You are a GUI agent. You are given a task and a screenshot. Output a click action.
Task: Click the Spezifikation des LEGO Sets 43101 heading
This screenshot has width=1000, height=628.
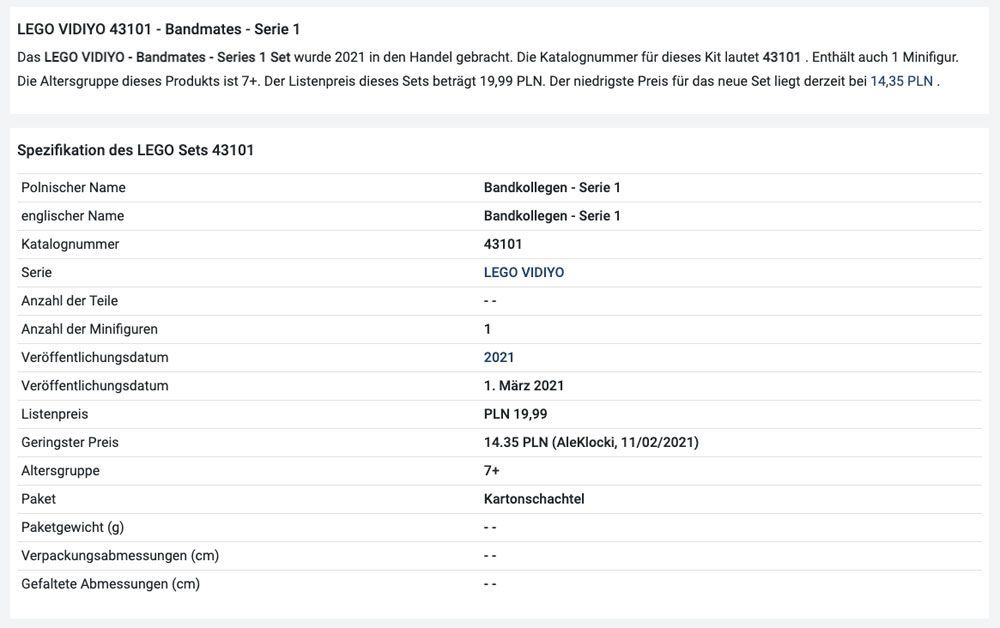[x=135, y=150]
